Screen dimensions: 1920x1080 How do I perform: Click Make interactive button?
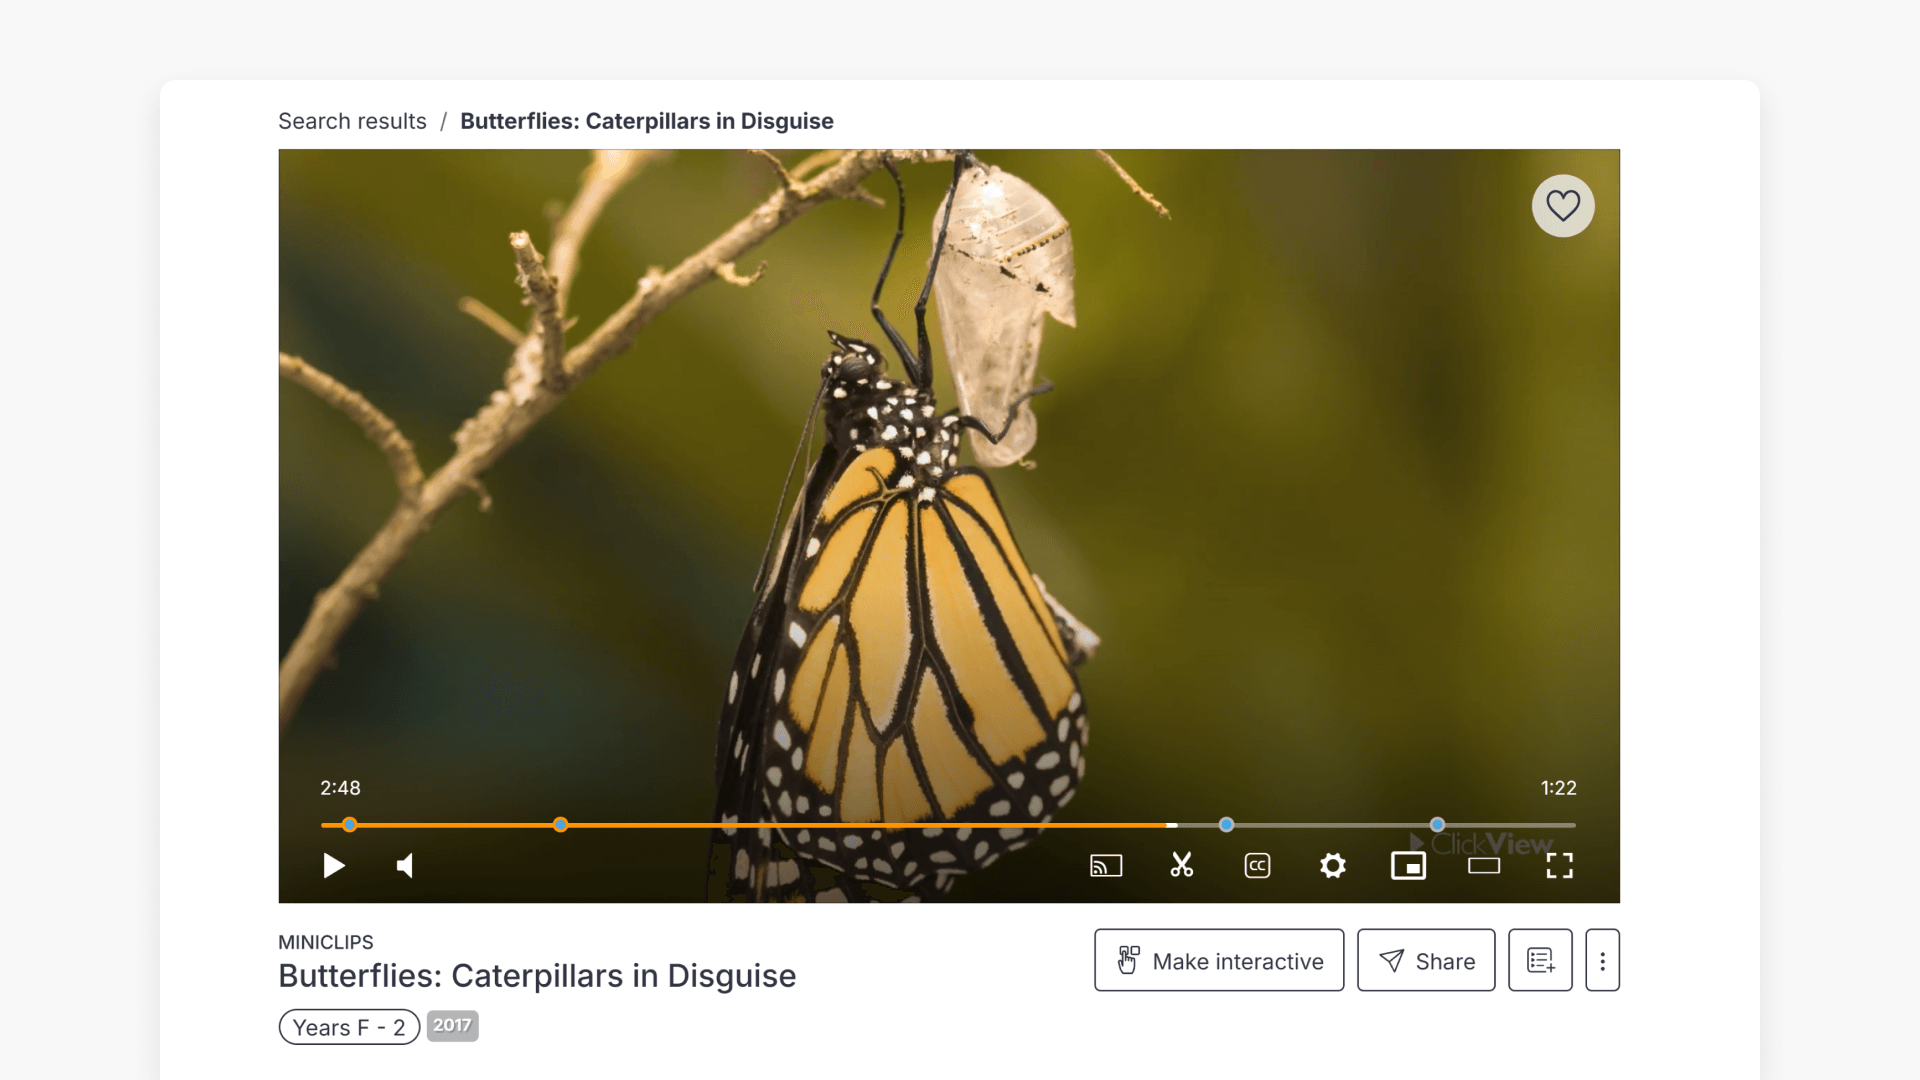coord(1219,961)
